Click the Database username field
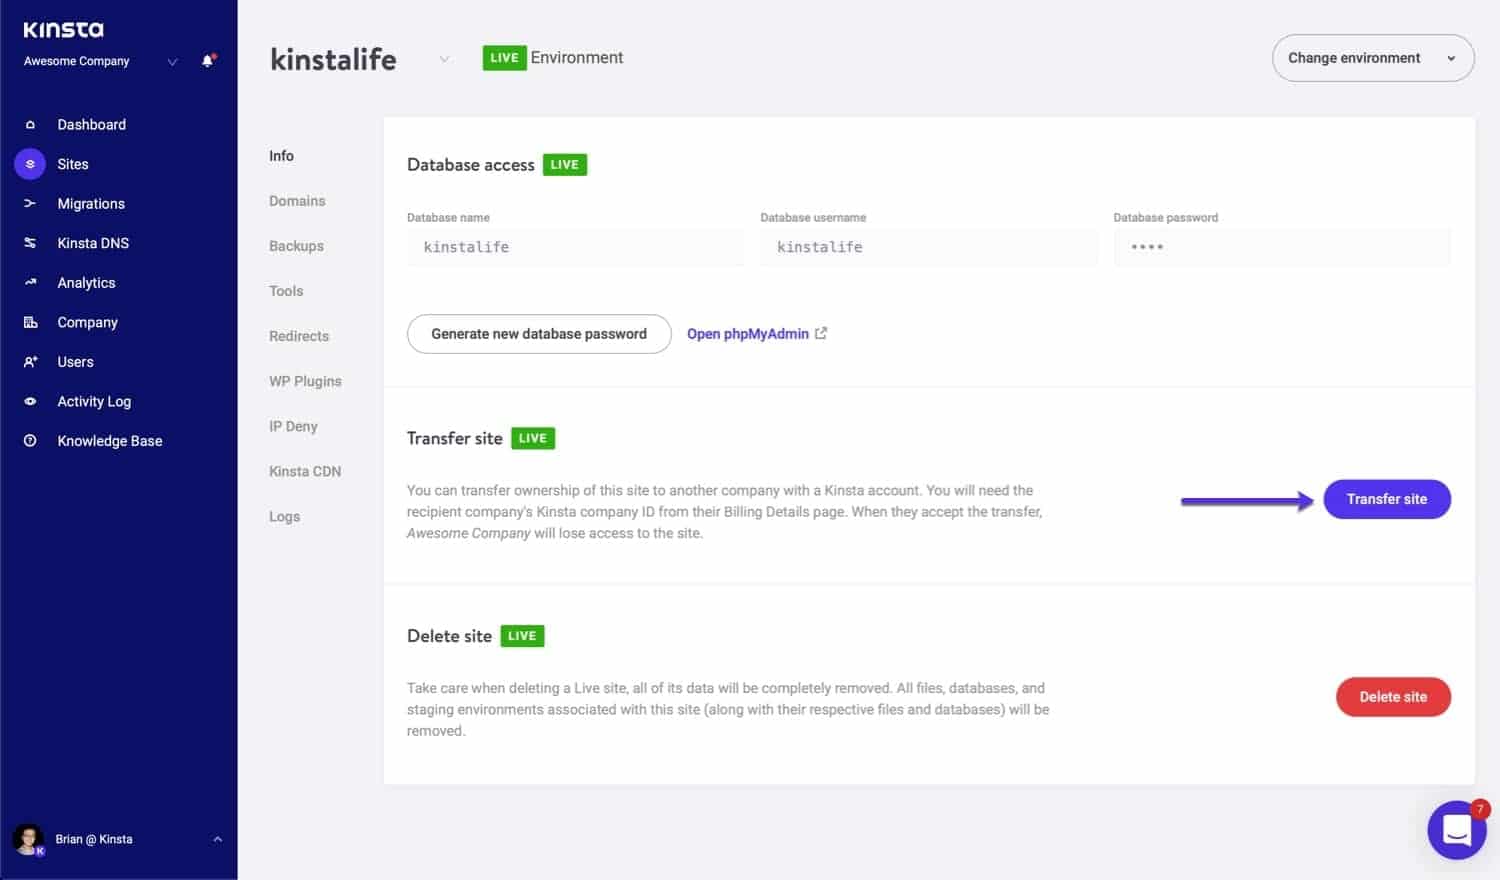Image resolution: width=1500 pixels, height=880 pixels. point(929,247)
